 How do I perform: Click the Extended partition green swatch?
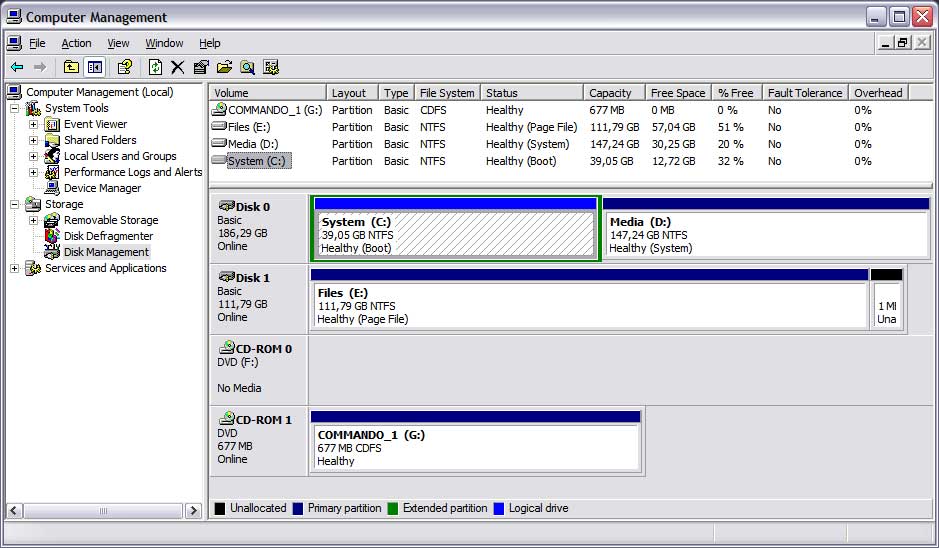pyautogui.click(x=393, y=509)
